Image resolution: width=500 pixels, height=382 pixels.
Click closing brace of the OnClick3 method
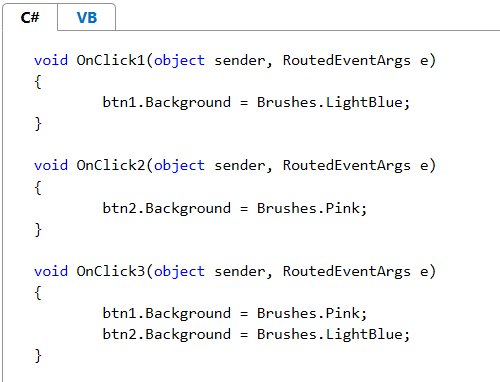tap(38, 356)
